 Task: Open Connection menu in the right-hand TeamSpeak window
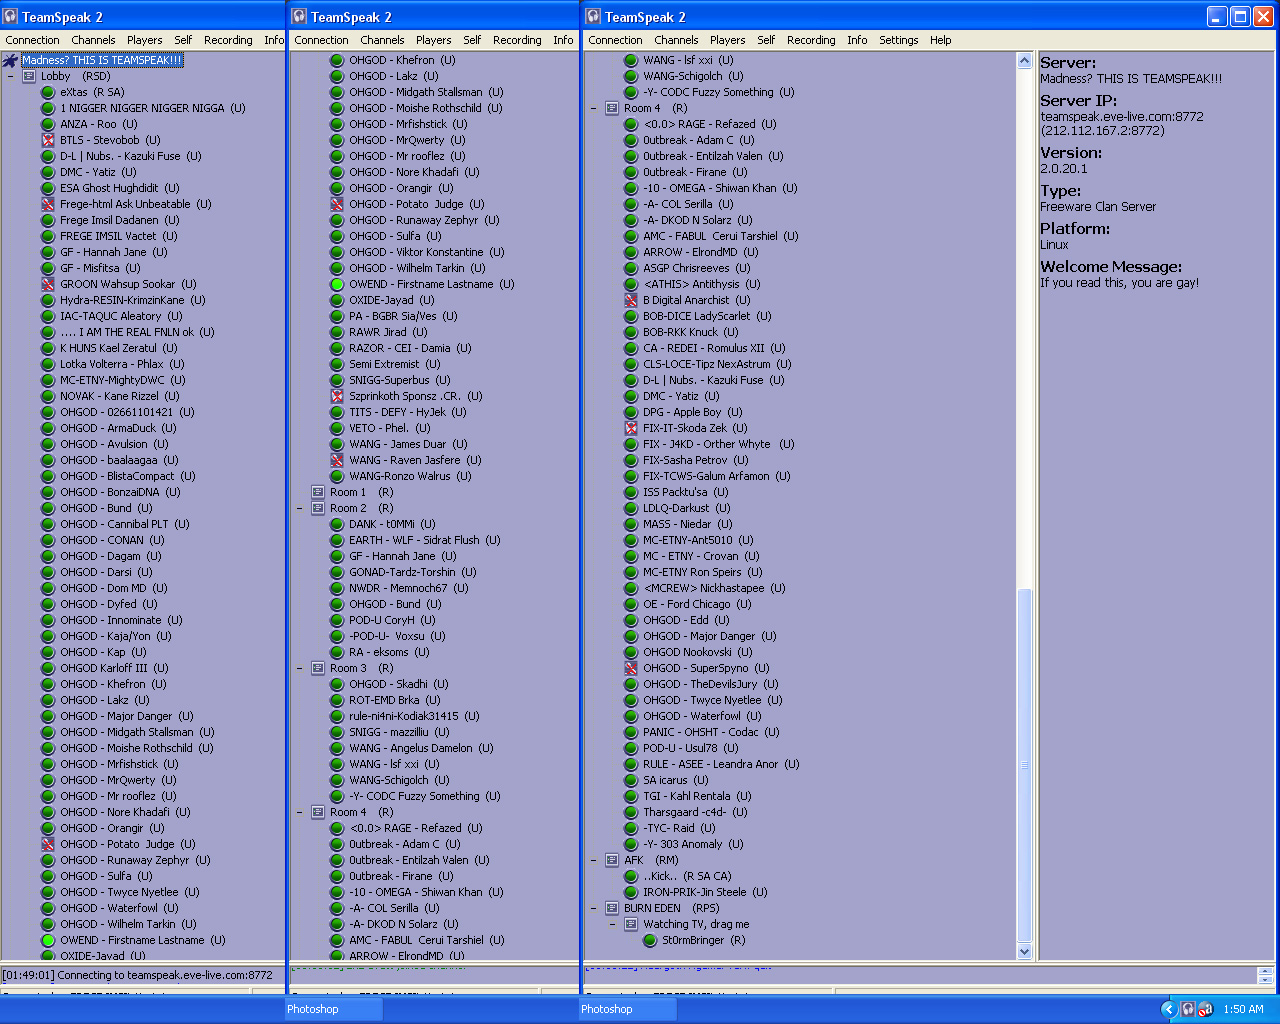coord(615,40)
